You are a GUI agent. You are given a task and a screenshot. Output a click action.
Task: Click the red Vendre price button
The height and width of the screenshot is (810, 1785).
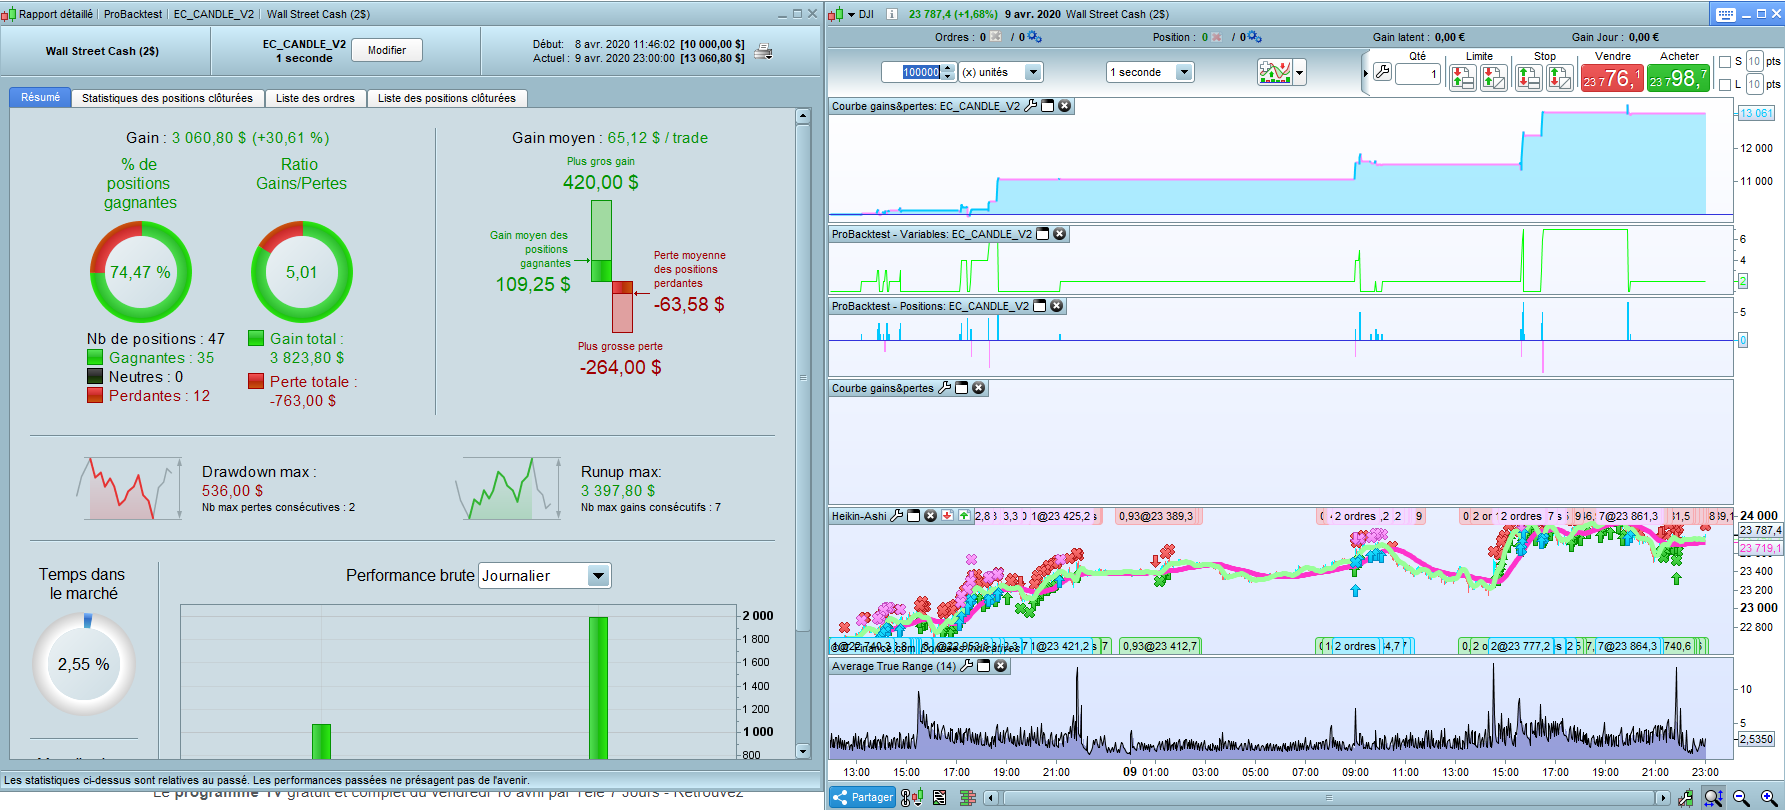(1611, 78)
